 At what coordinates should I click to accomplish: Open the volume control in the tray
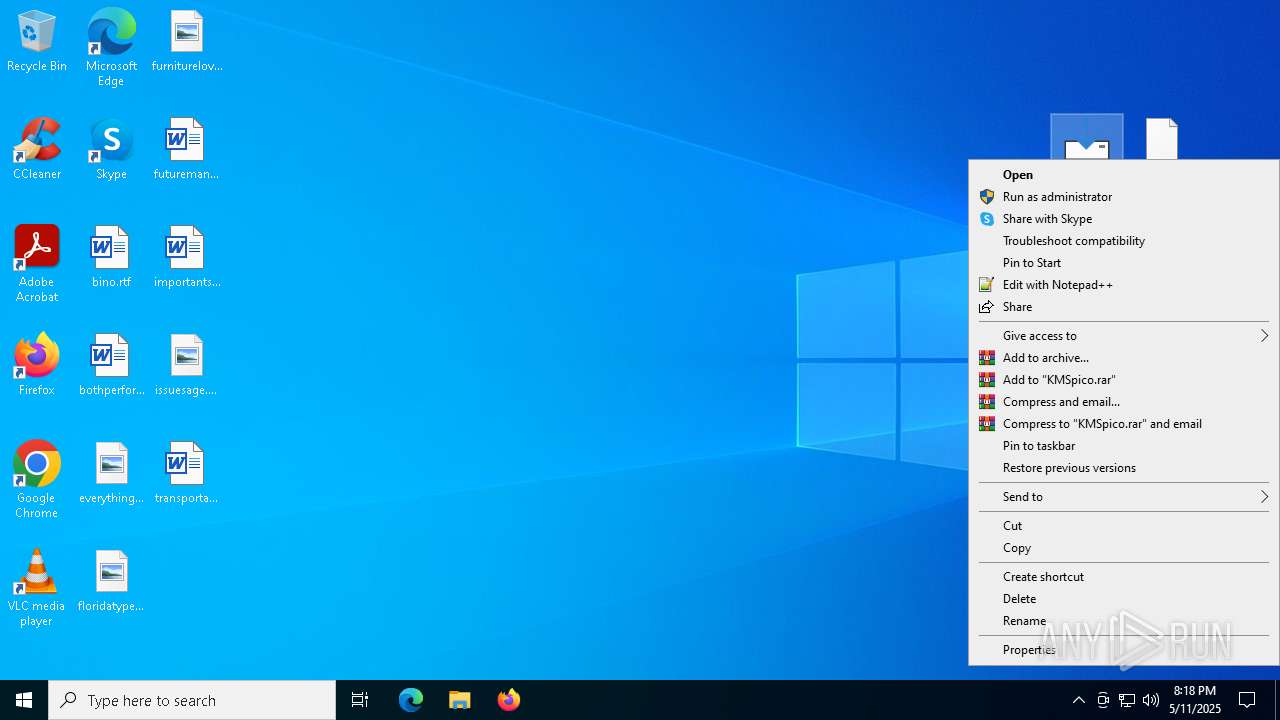(x=1151, y=700)
